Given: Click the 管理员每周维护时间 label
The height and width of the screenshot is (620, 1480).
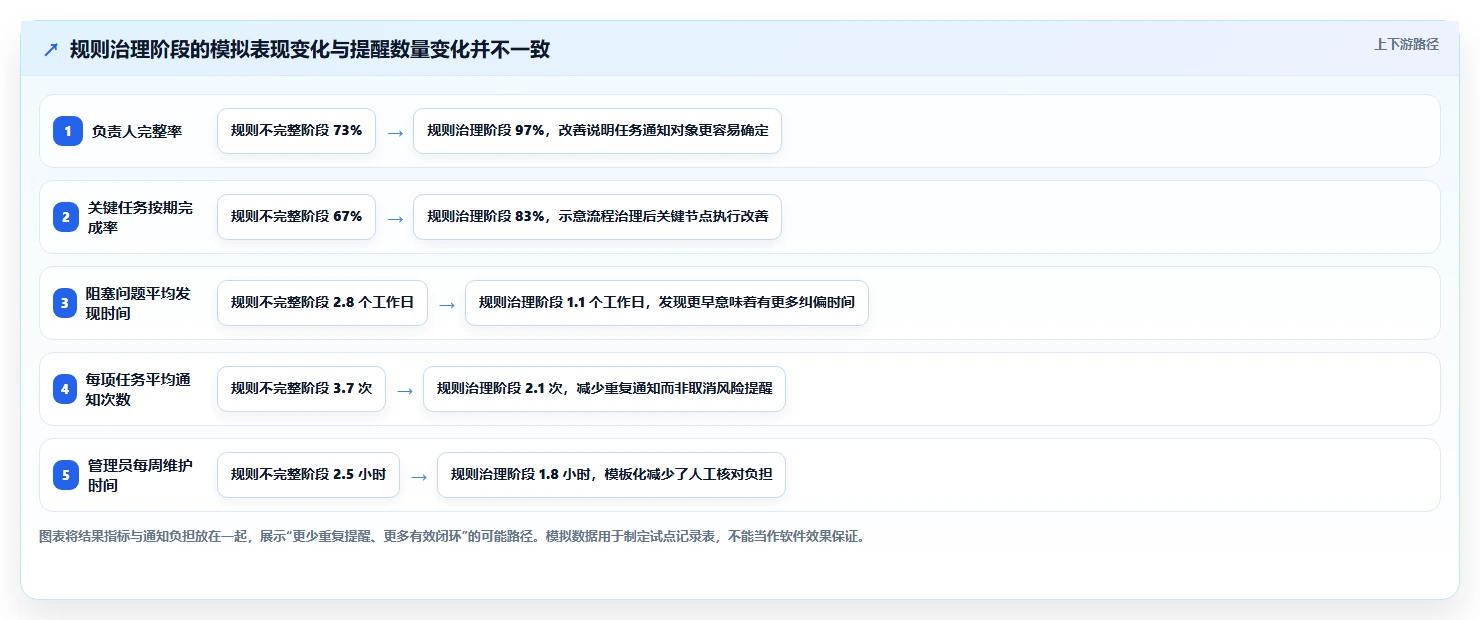Looking at the screenshot, I should [140, 475].
